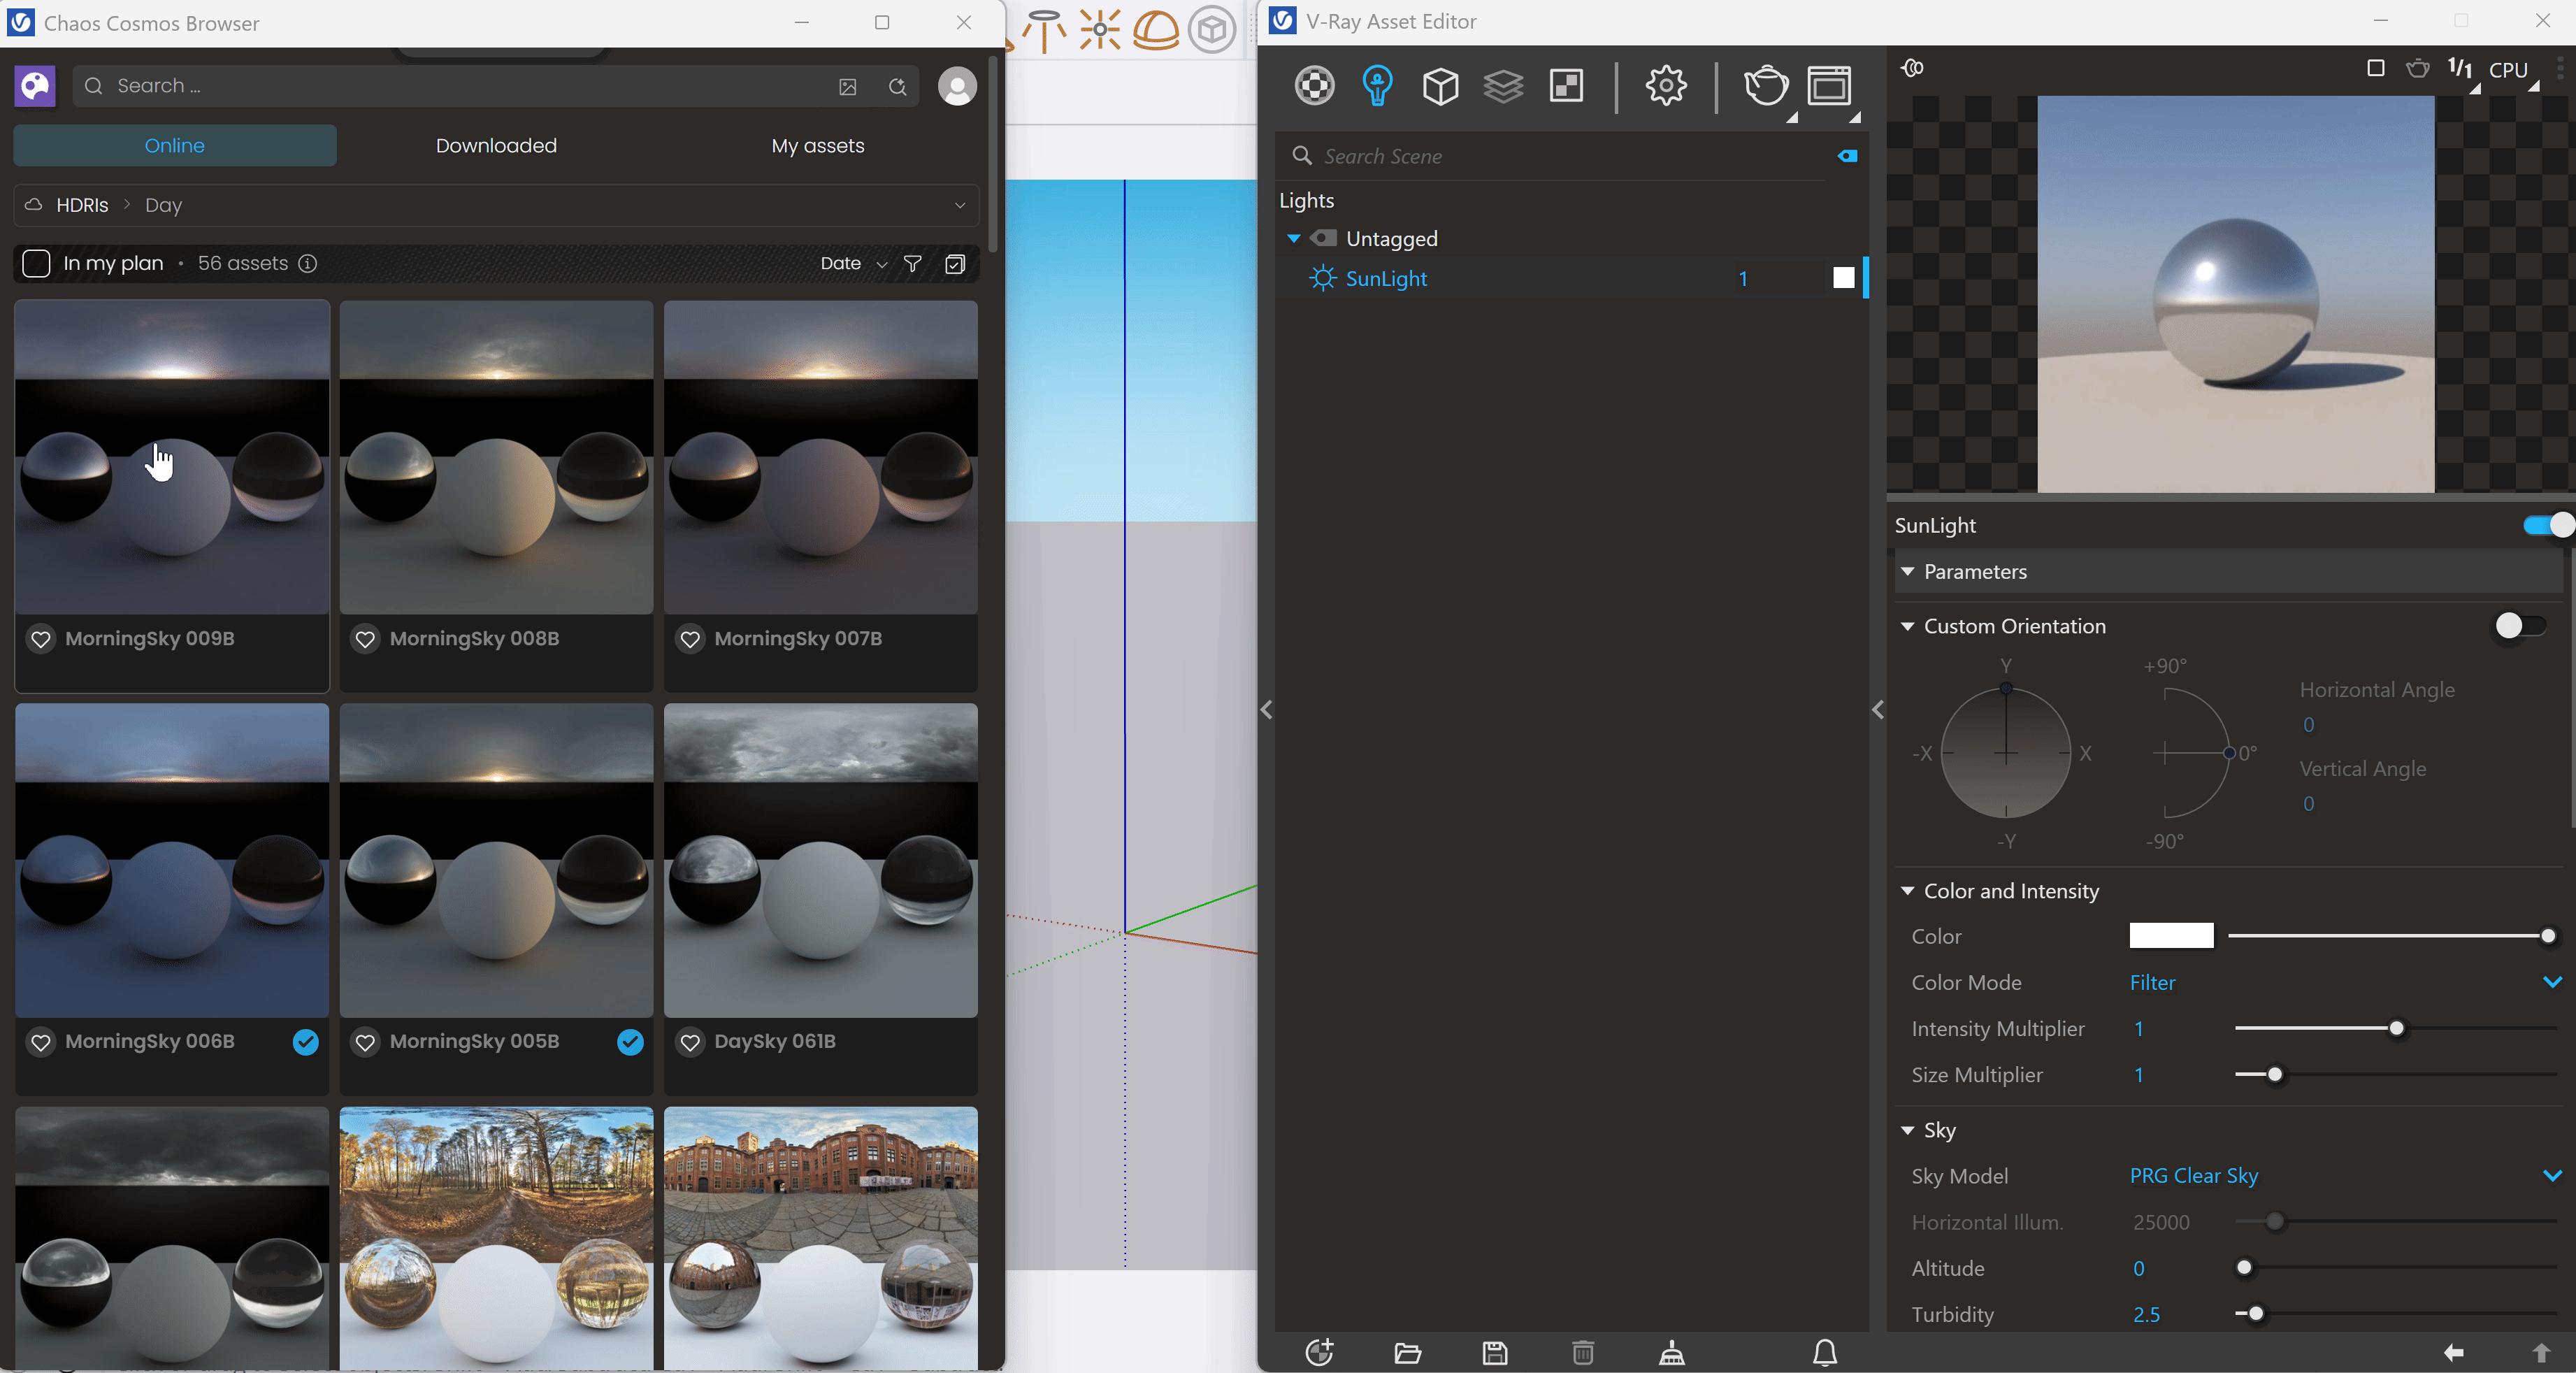The image size is (2576, 1373).
Task: Tick the In my plan checkbox
Action: tap(36, 263)
